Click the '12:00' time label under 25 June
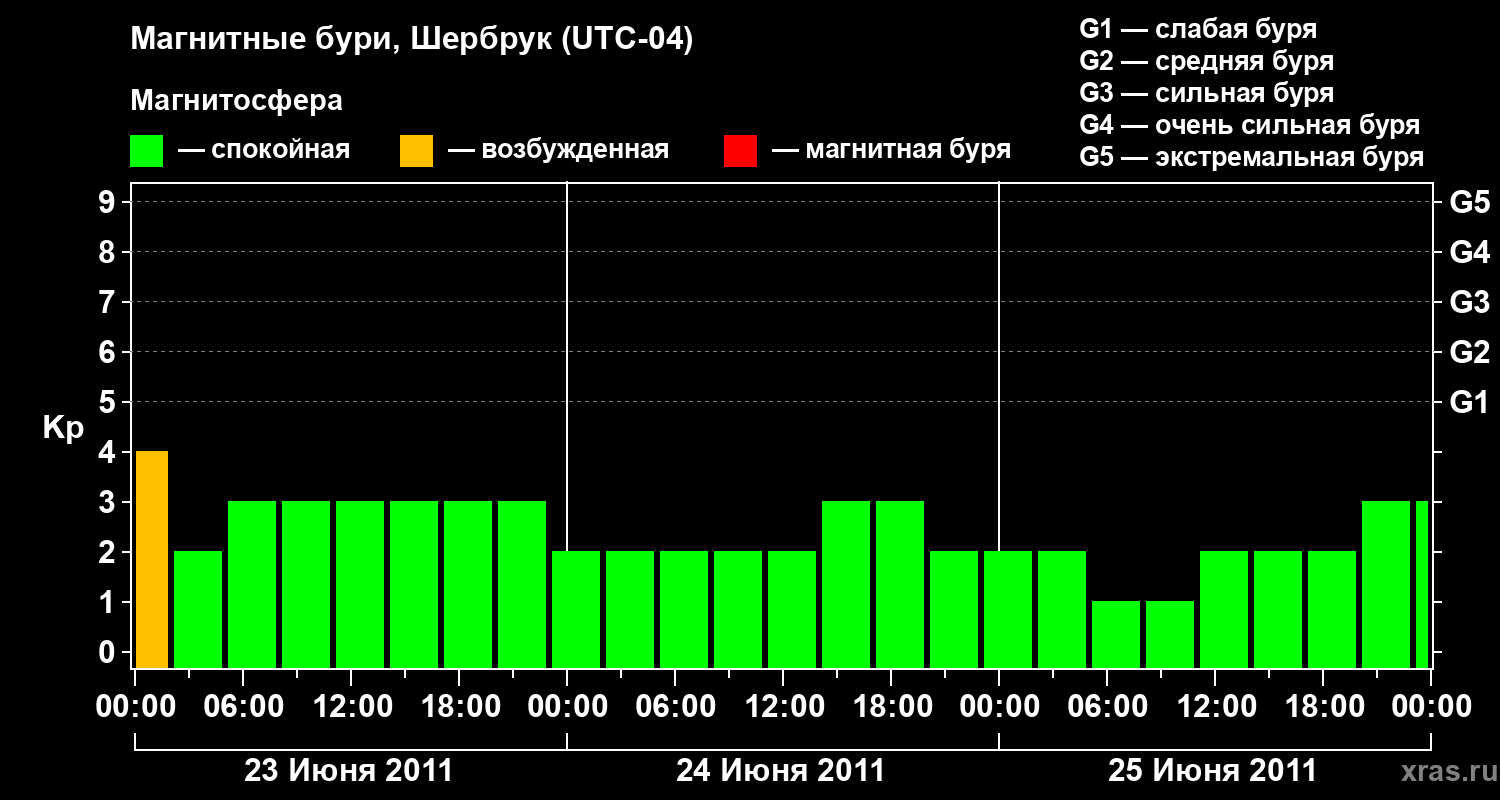This screenshot has width=1500, height=800. coord(1215,706)
